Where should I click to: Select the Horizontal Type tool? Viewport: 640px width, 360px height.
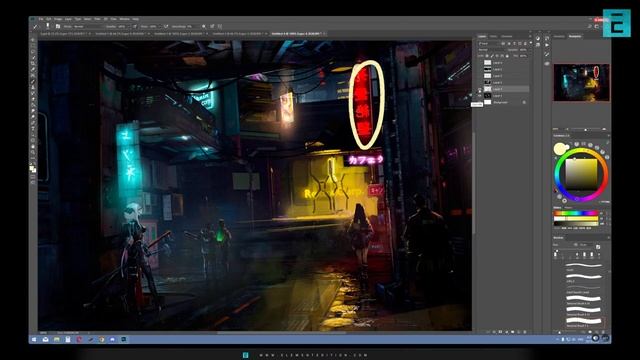pyautogui.click(x=33, y=129)
